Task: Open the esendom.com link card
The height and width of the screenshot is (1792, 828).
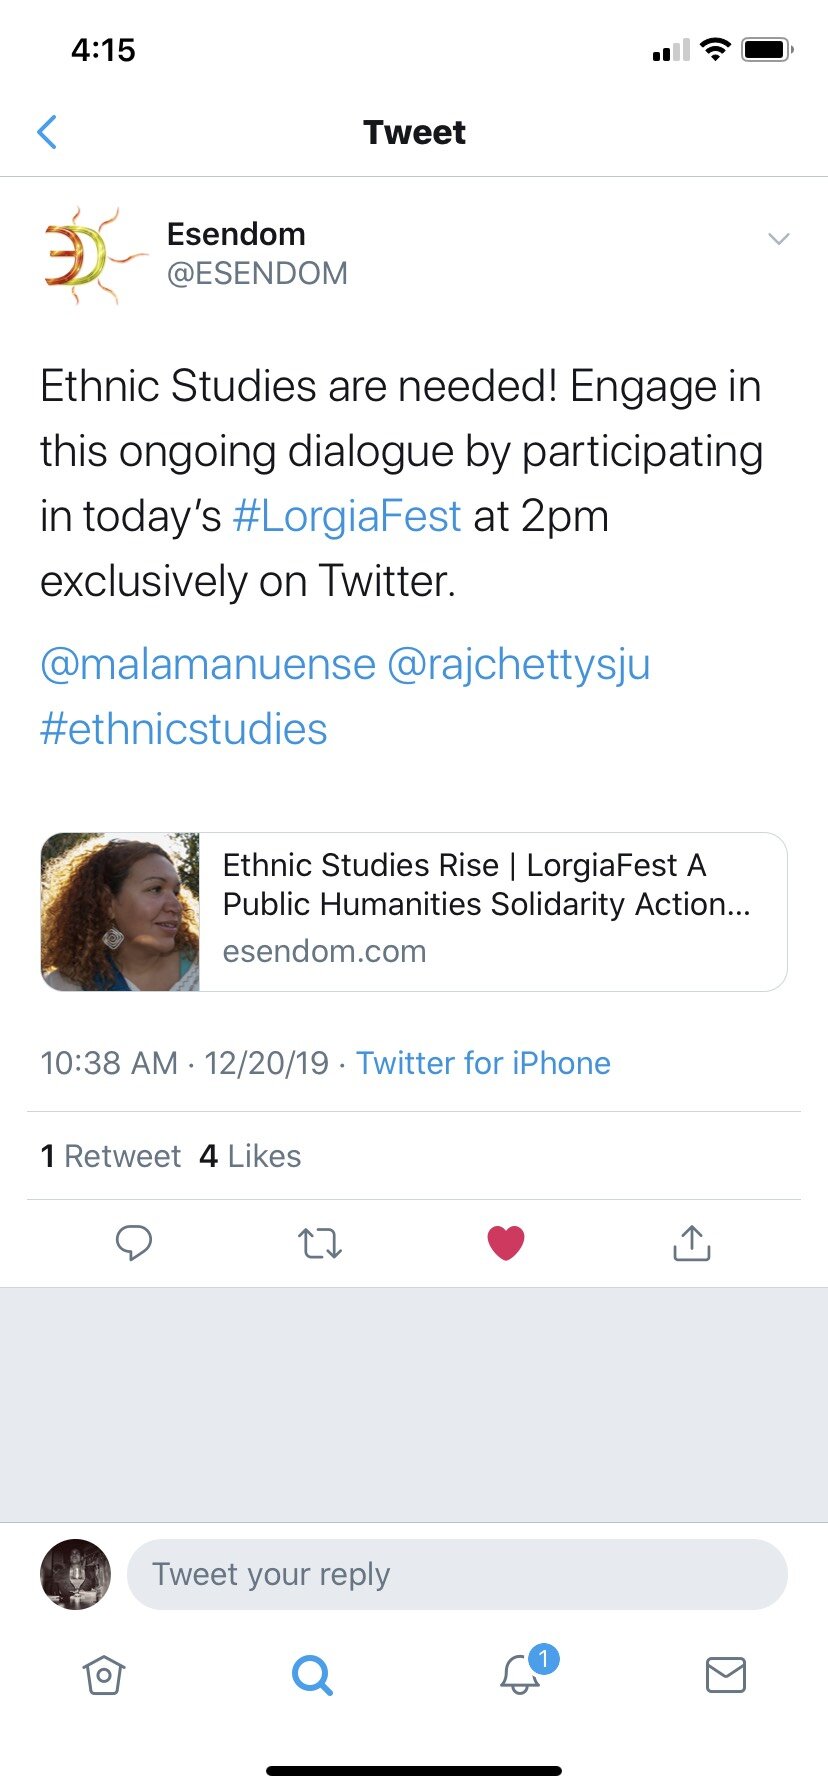Action: tap(414, 912)
